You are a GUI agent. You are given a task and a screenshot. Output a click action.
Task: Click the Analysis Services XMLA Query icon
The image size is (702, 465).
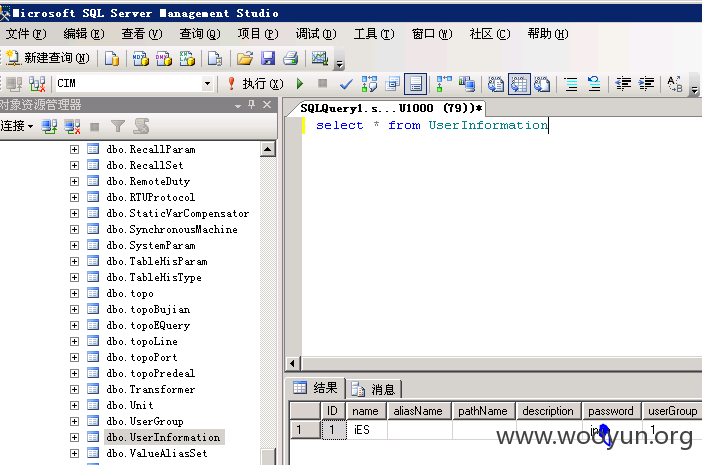[x=187, y=59]
